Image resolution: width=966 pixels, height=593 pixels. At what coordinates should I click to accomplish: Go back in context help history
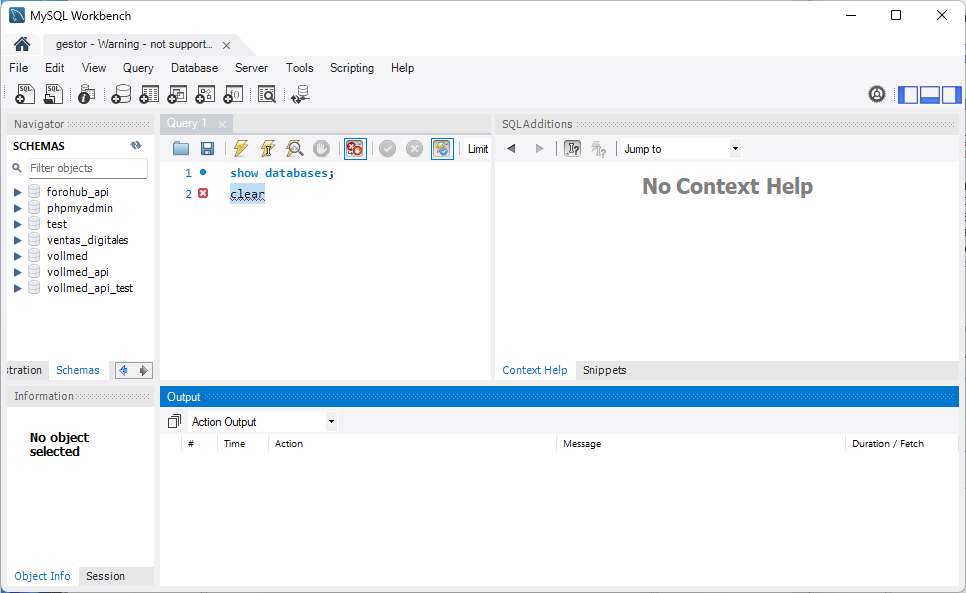(x=511, y=148)
